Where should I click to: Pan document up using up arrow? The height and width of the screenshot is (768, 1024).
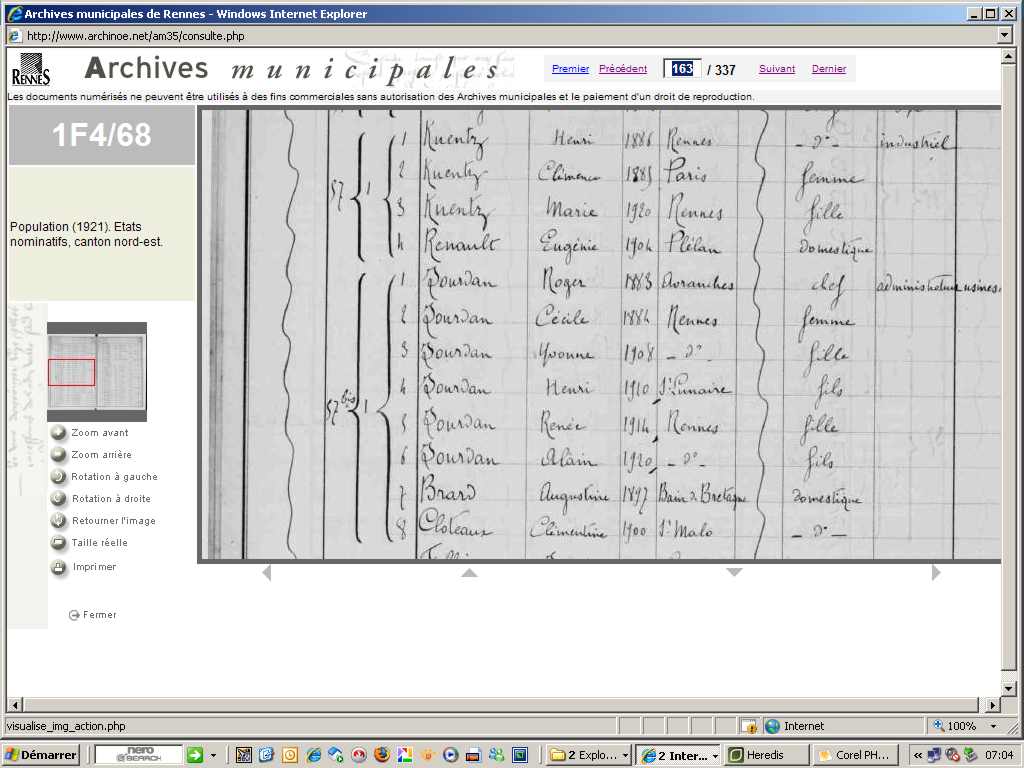pos(469,573)
